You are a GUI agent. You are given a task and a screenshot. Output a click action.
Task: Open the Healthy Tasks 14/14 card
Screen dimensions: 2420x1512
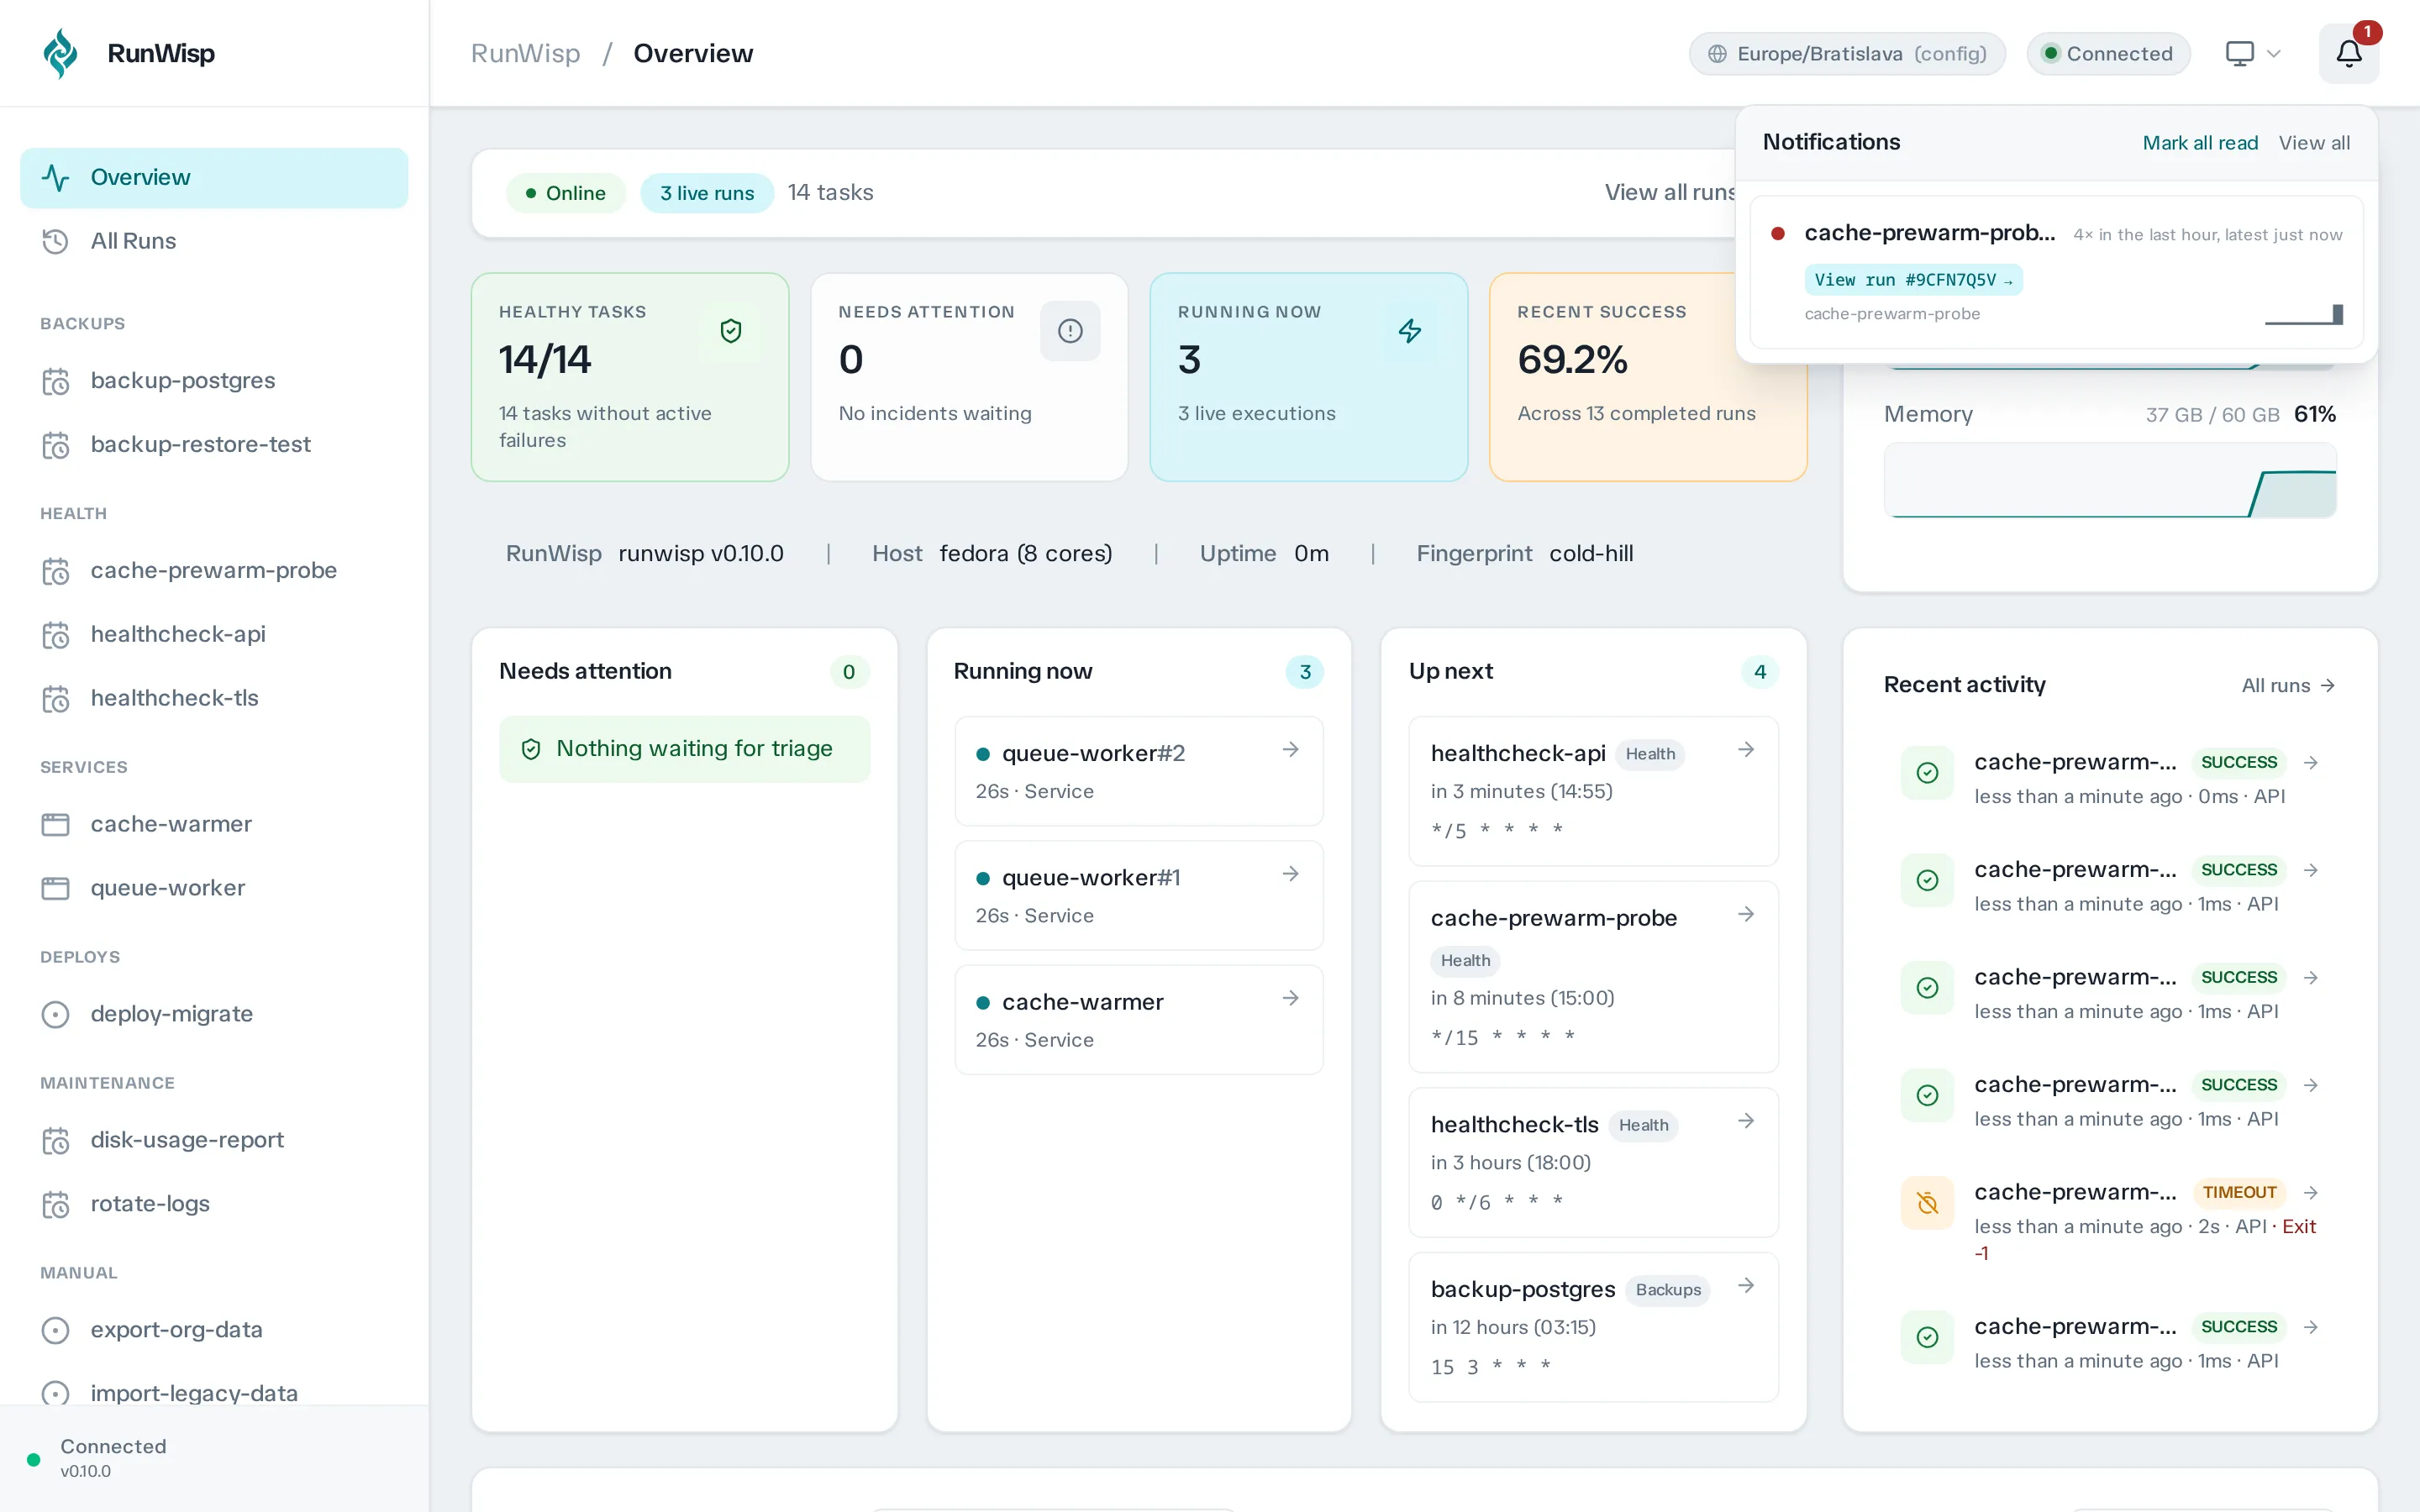630,377
